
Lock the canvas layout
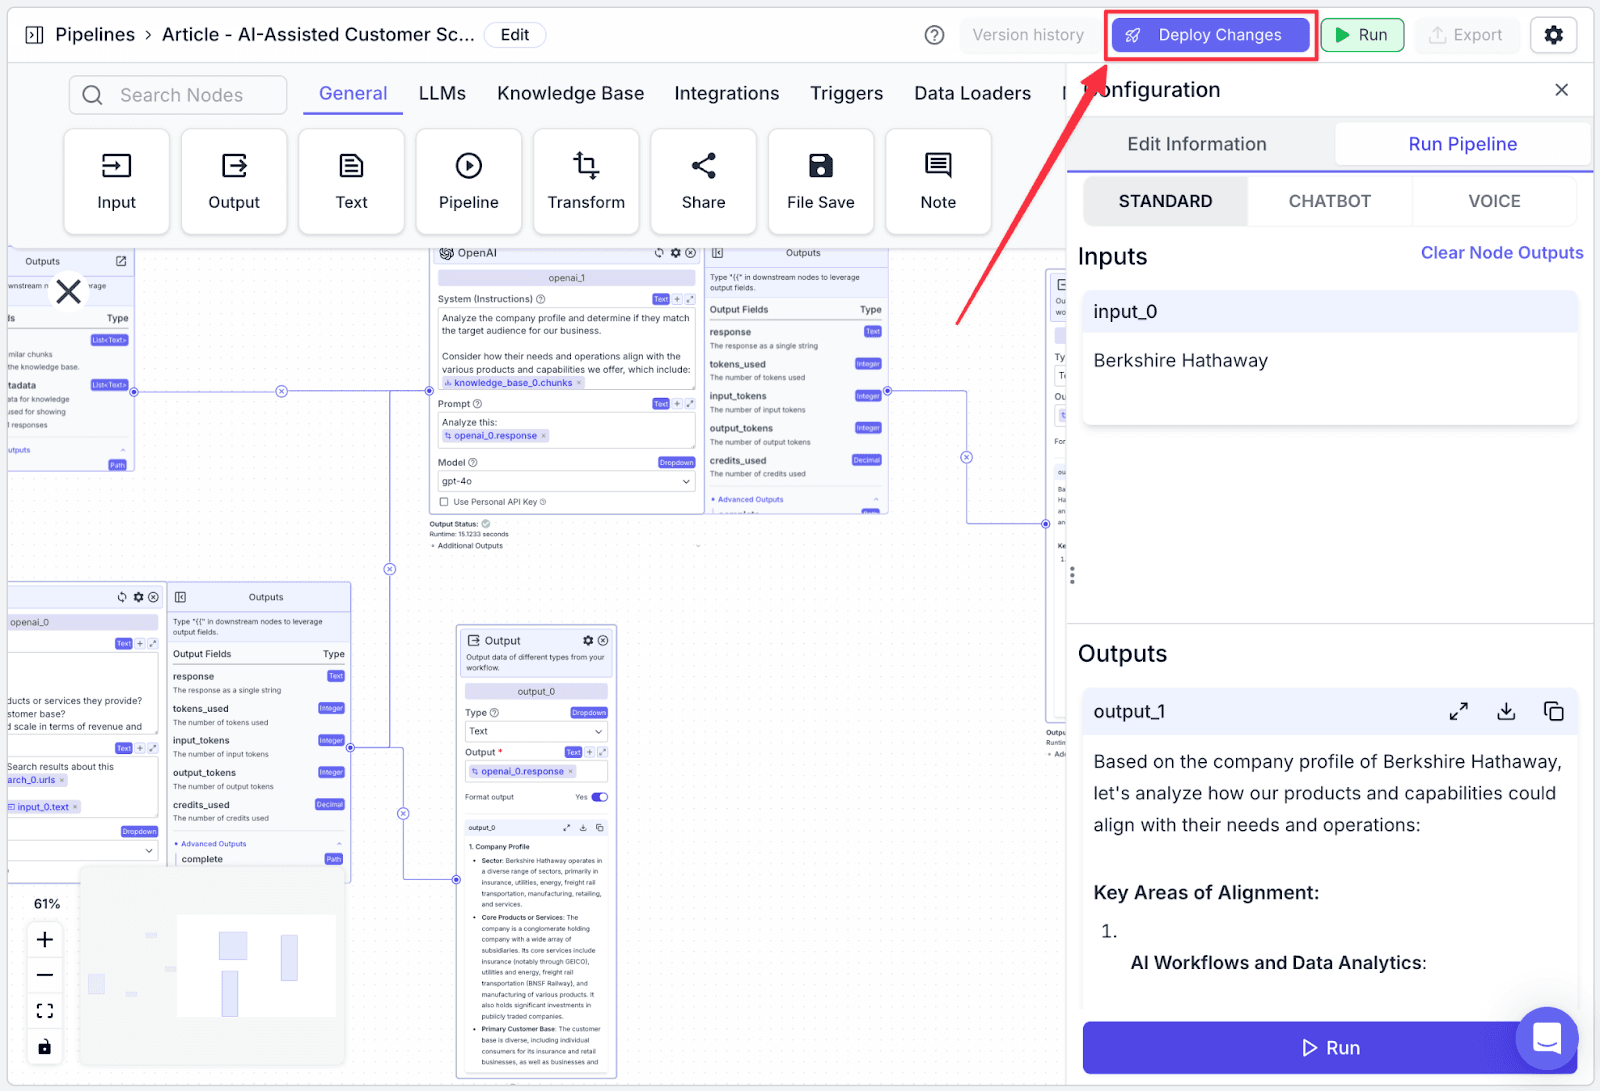[x=45, y=1047]
